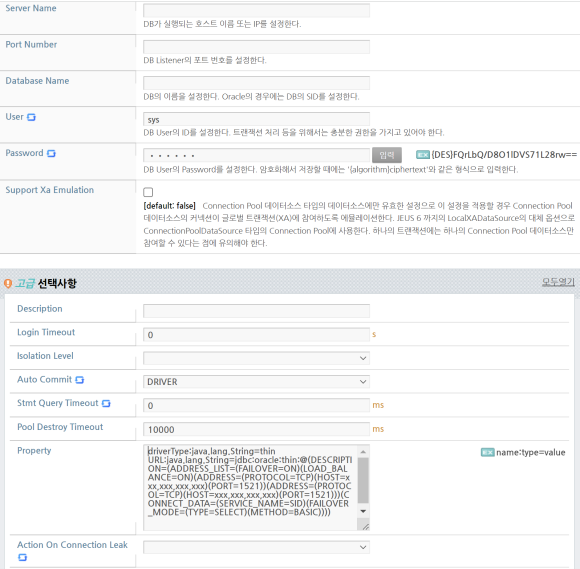Click the dynamic-config icon next to User
Screen dimensions: 580x569
tap(31, 117)
